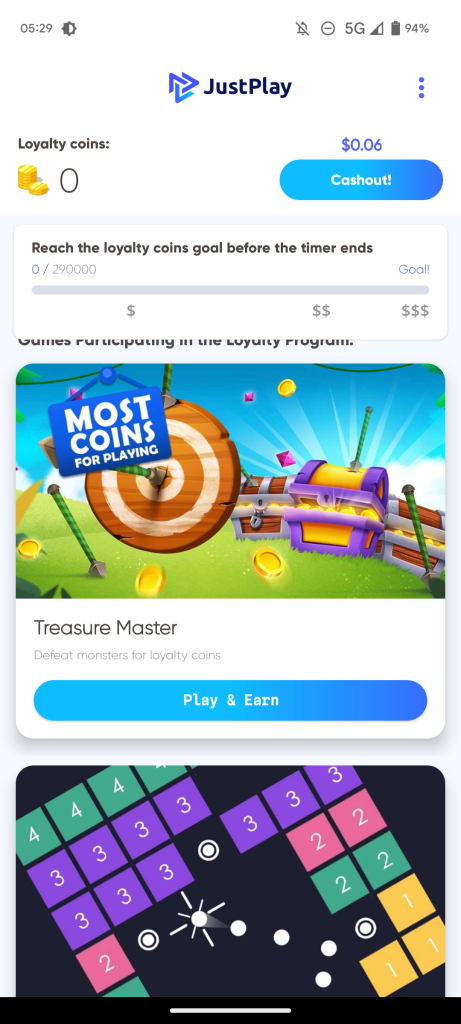Tap the $$$ reward tier marker

415,311
